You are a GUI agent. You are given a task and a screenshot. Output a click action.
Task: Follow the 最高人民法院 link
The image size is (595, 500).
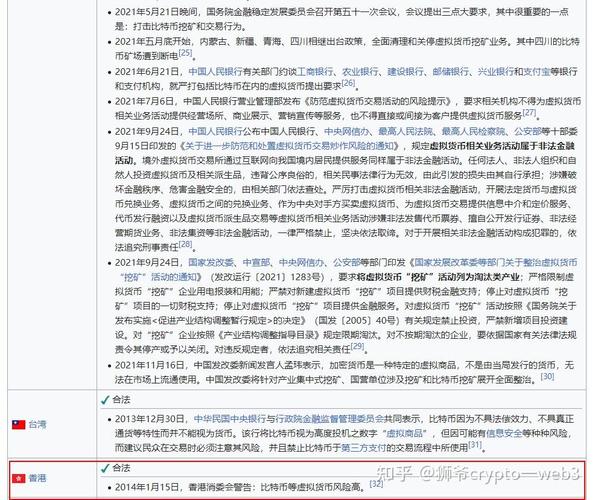pos(405,132)
